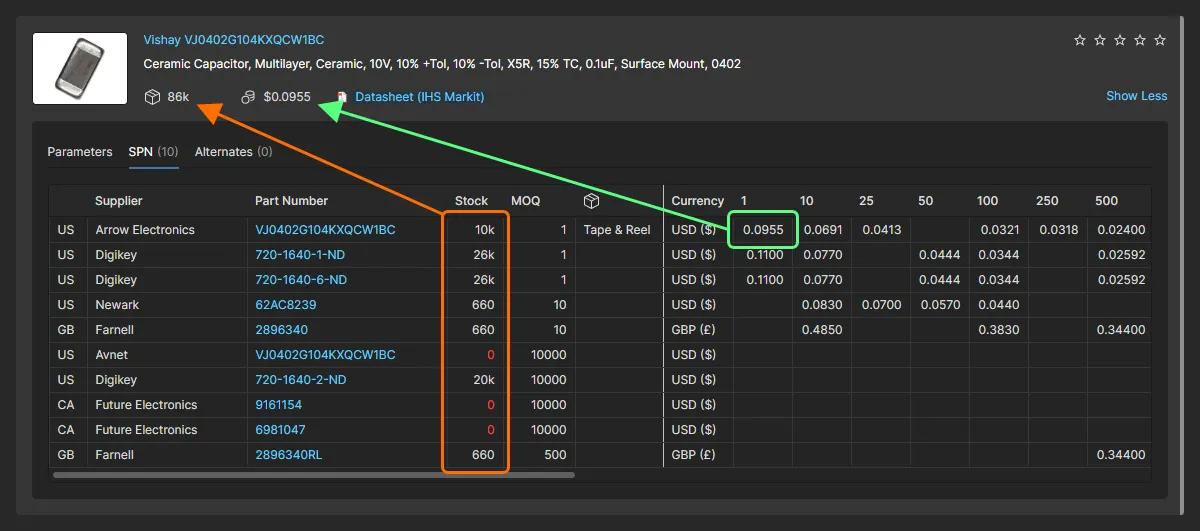The image size is (1200, 531).
Task: Click the 0.0700 Newark price cell
Action: tap(881, 305)
